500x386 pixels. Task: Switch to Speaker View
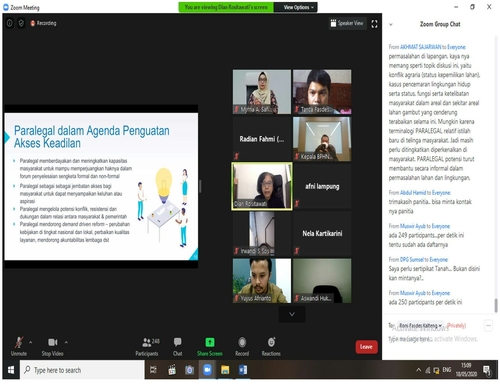[347, 23]
